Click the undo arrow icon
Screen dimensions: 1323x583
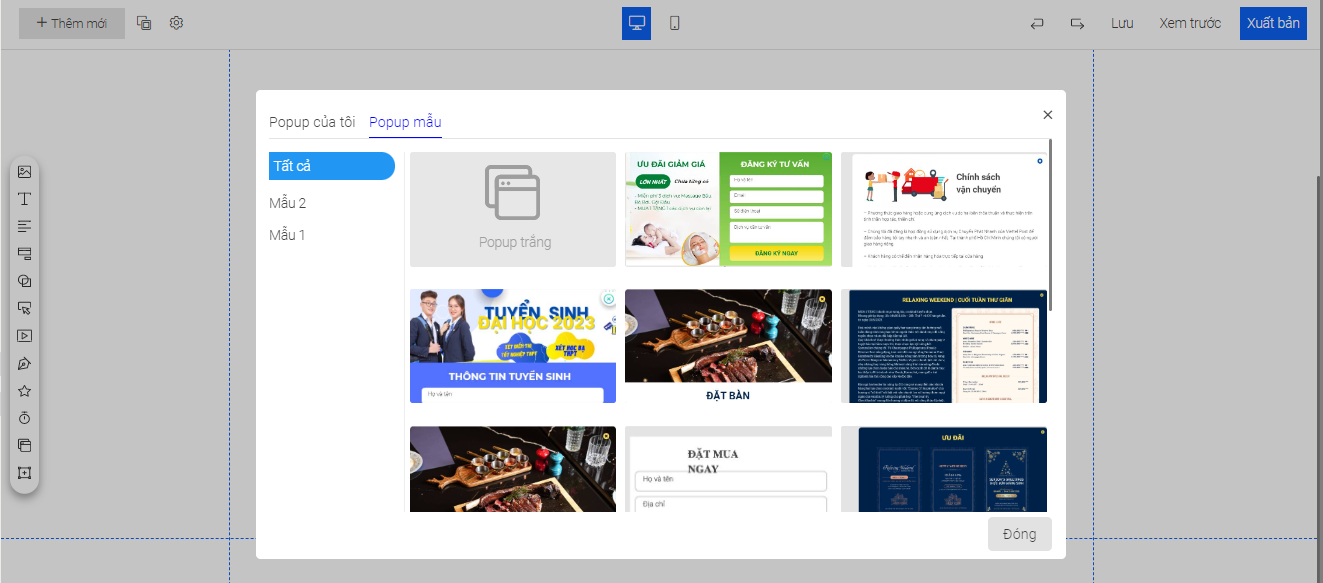coord(1037,23)
